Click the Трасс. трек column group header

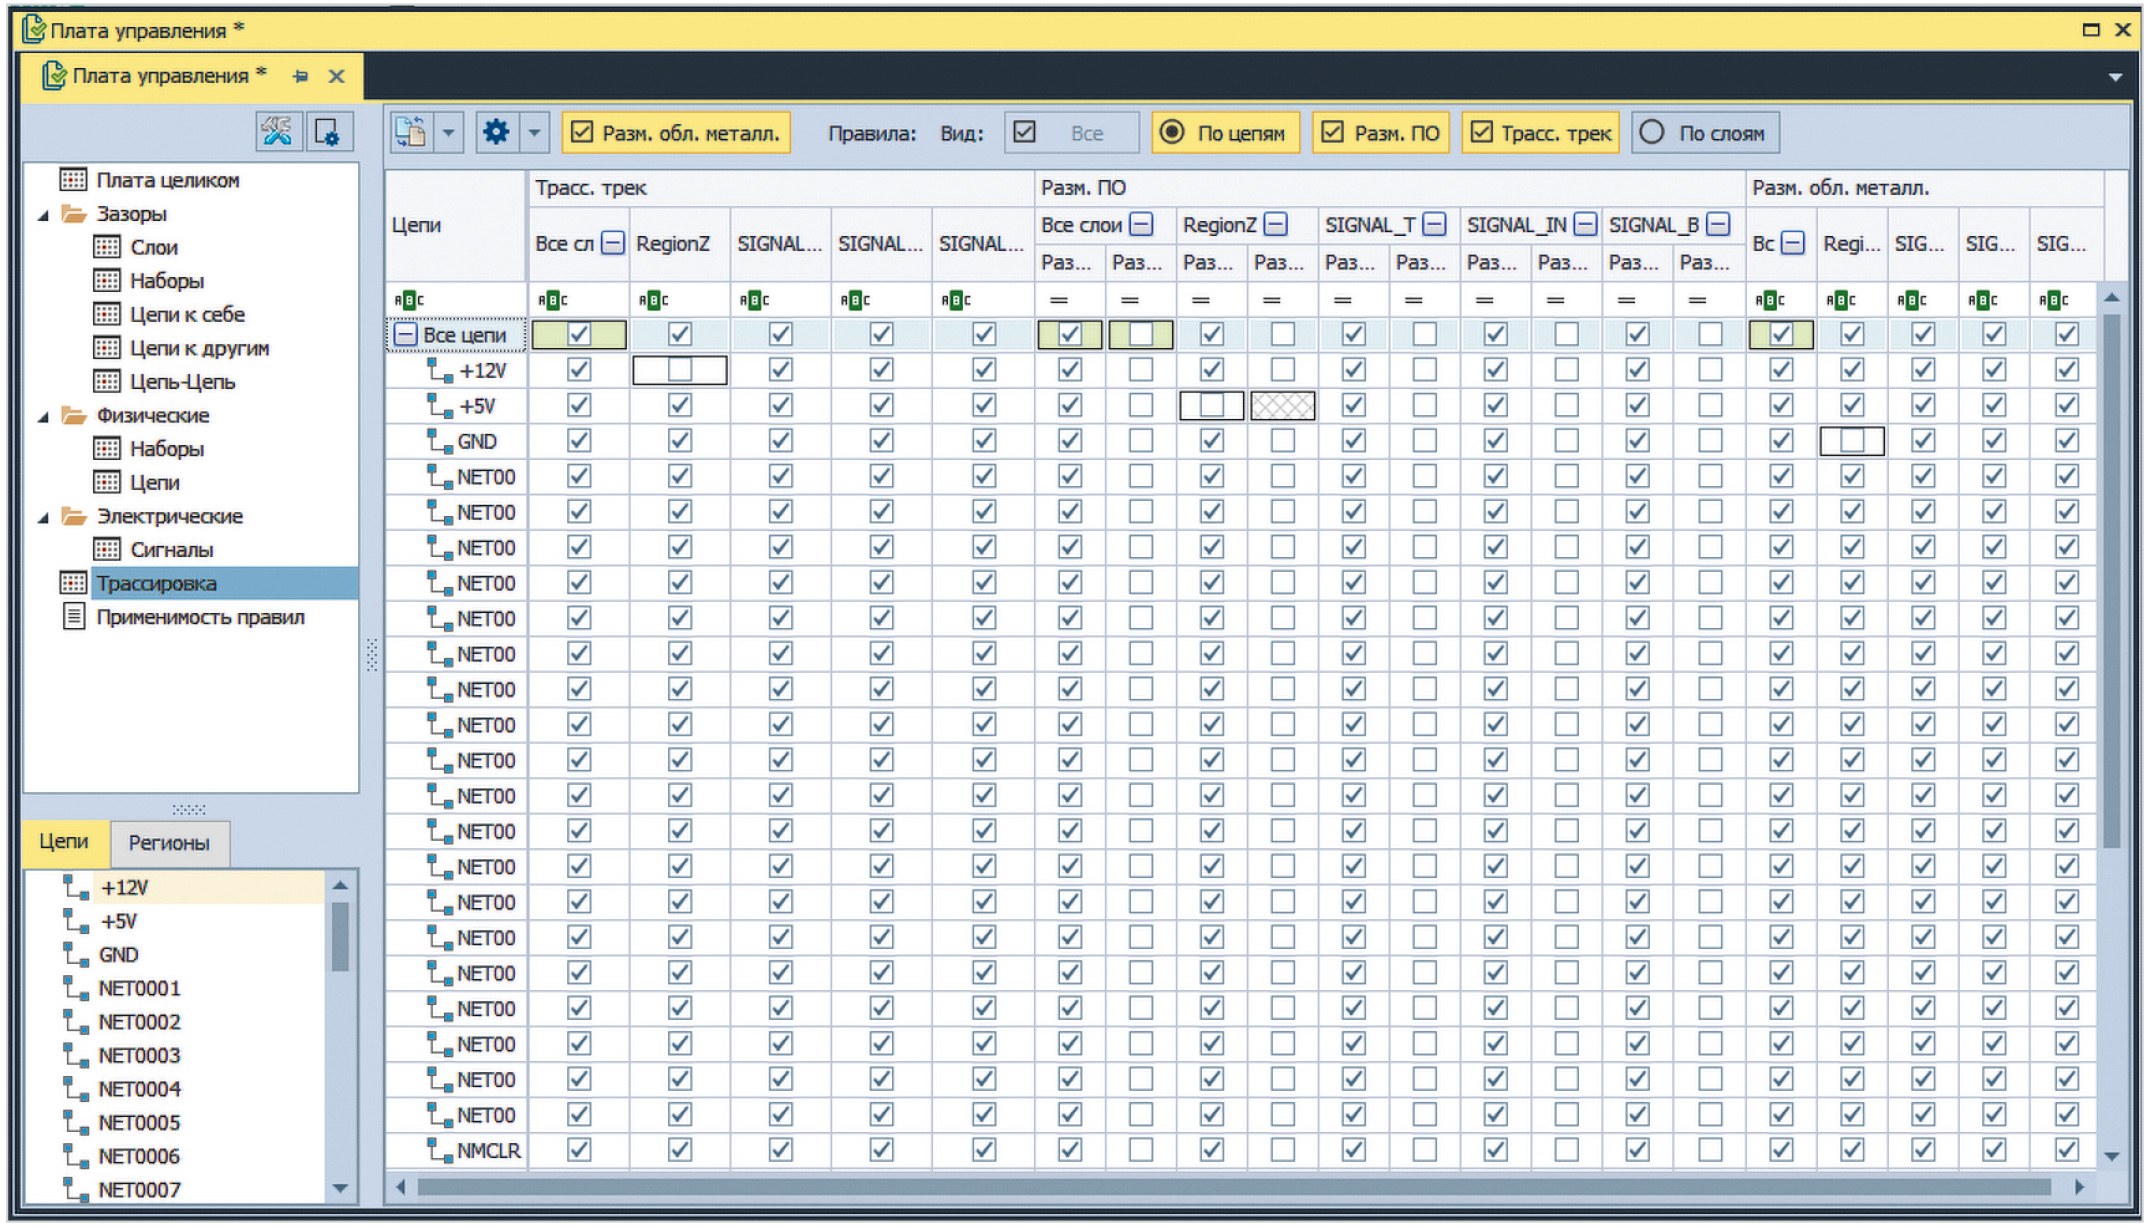click(x=780, y=187)
